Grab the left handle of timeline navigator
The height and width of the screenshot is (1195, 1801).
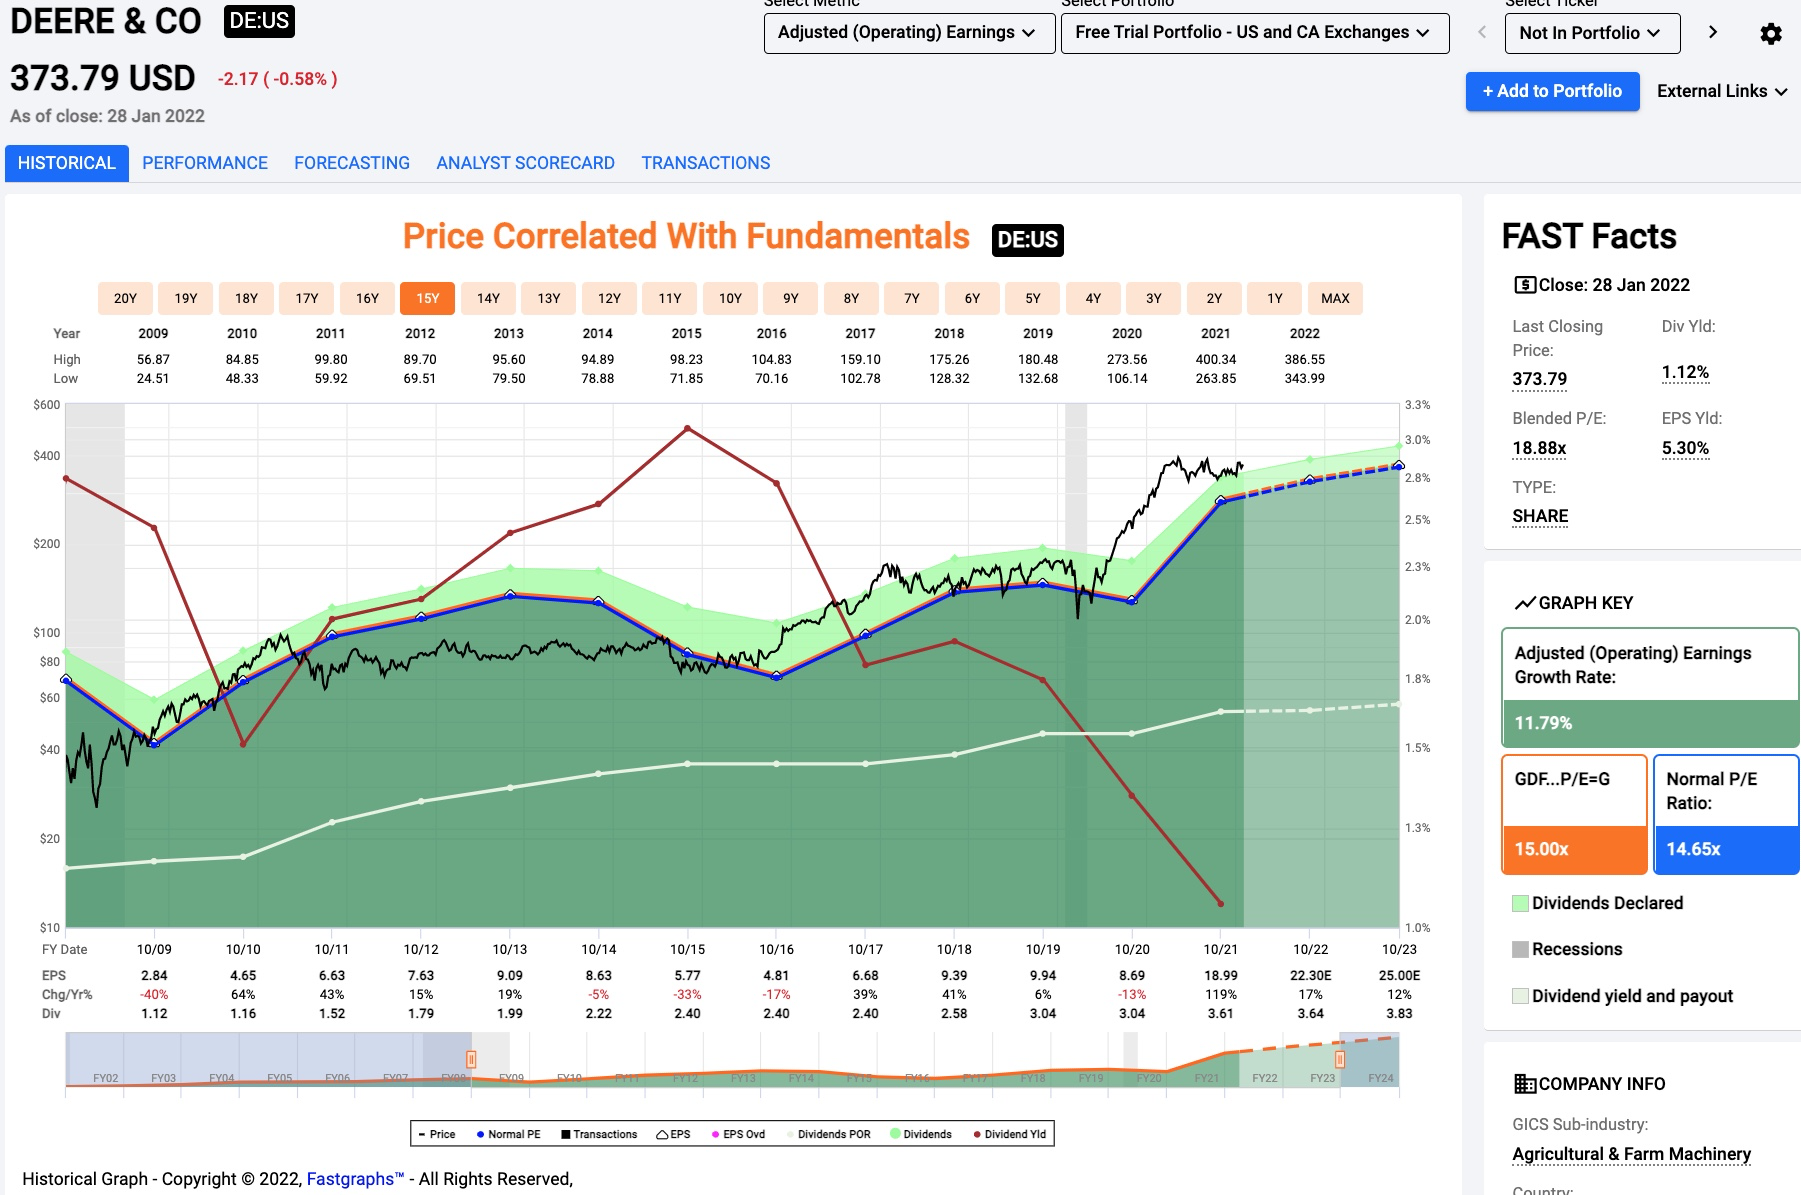[471, 1059]
